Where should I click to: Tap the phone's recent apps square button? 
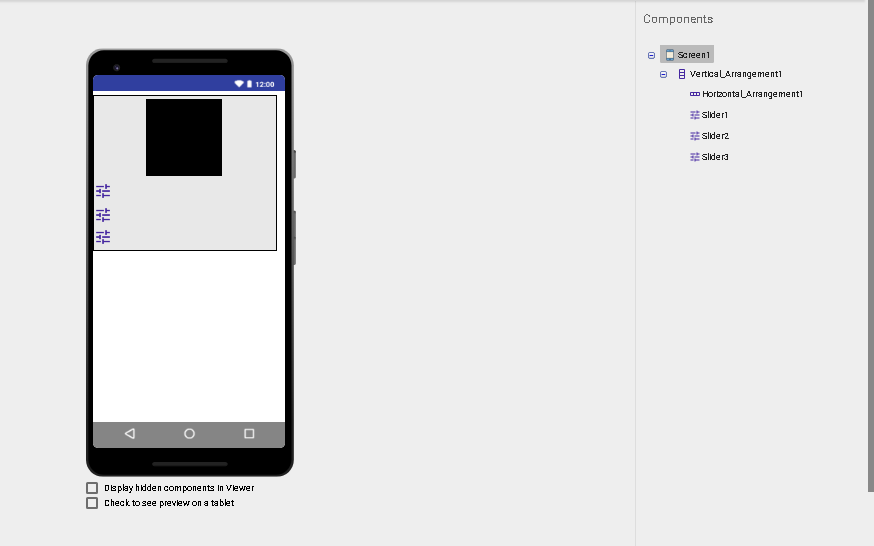[249, 433]
